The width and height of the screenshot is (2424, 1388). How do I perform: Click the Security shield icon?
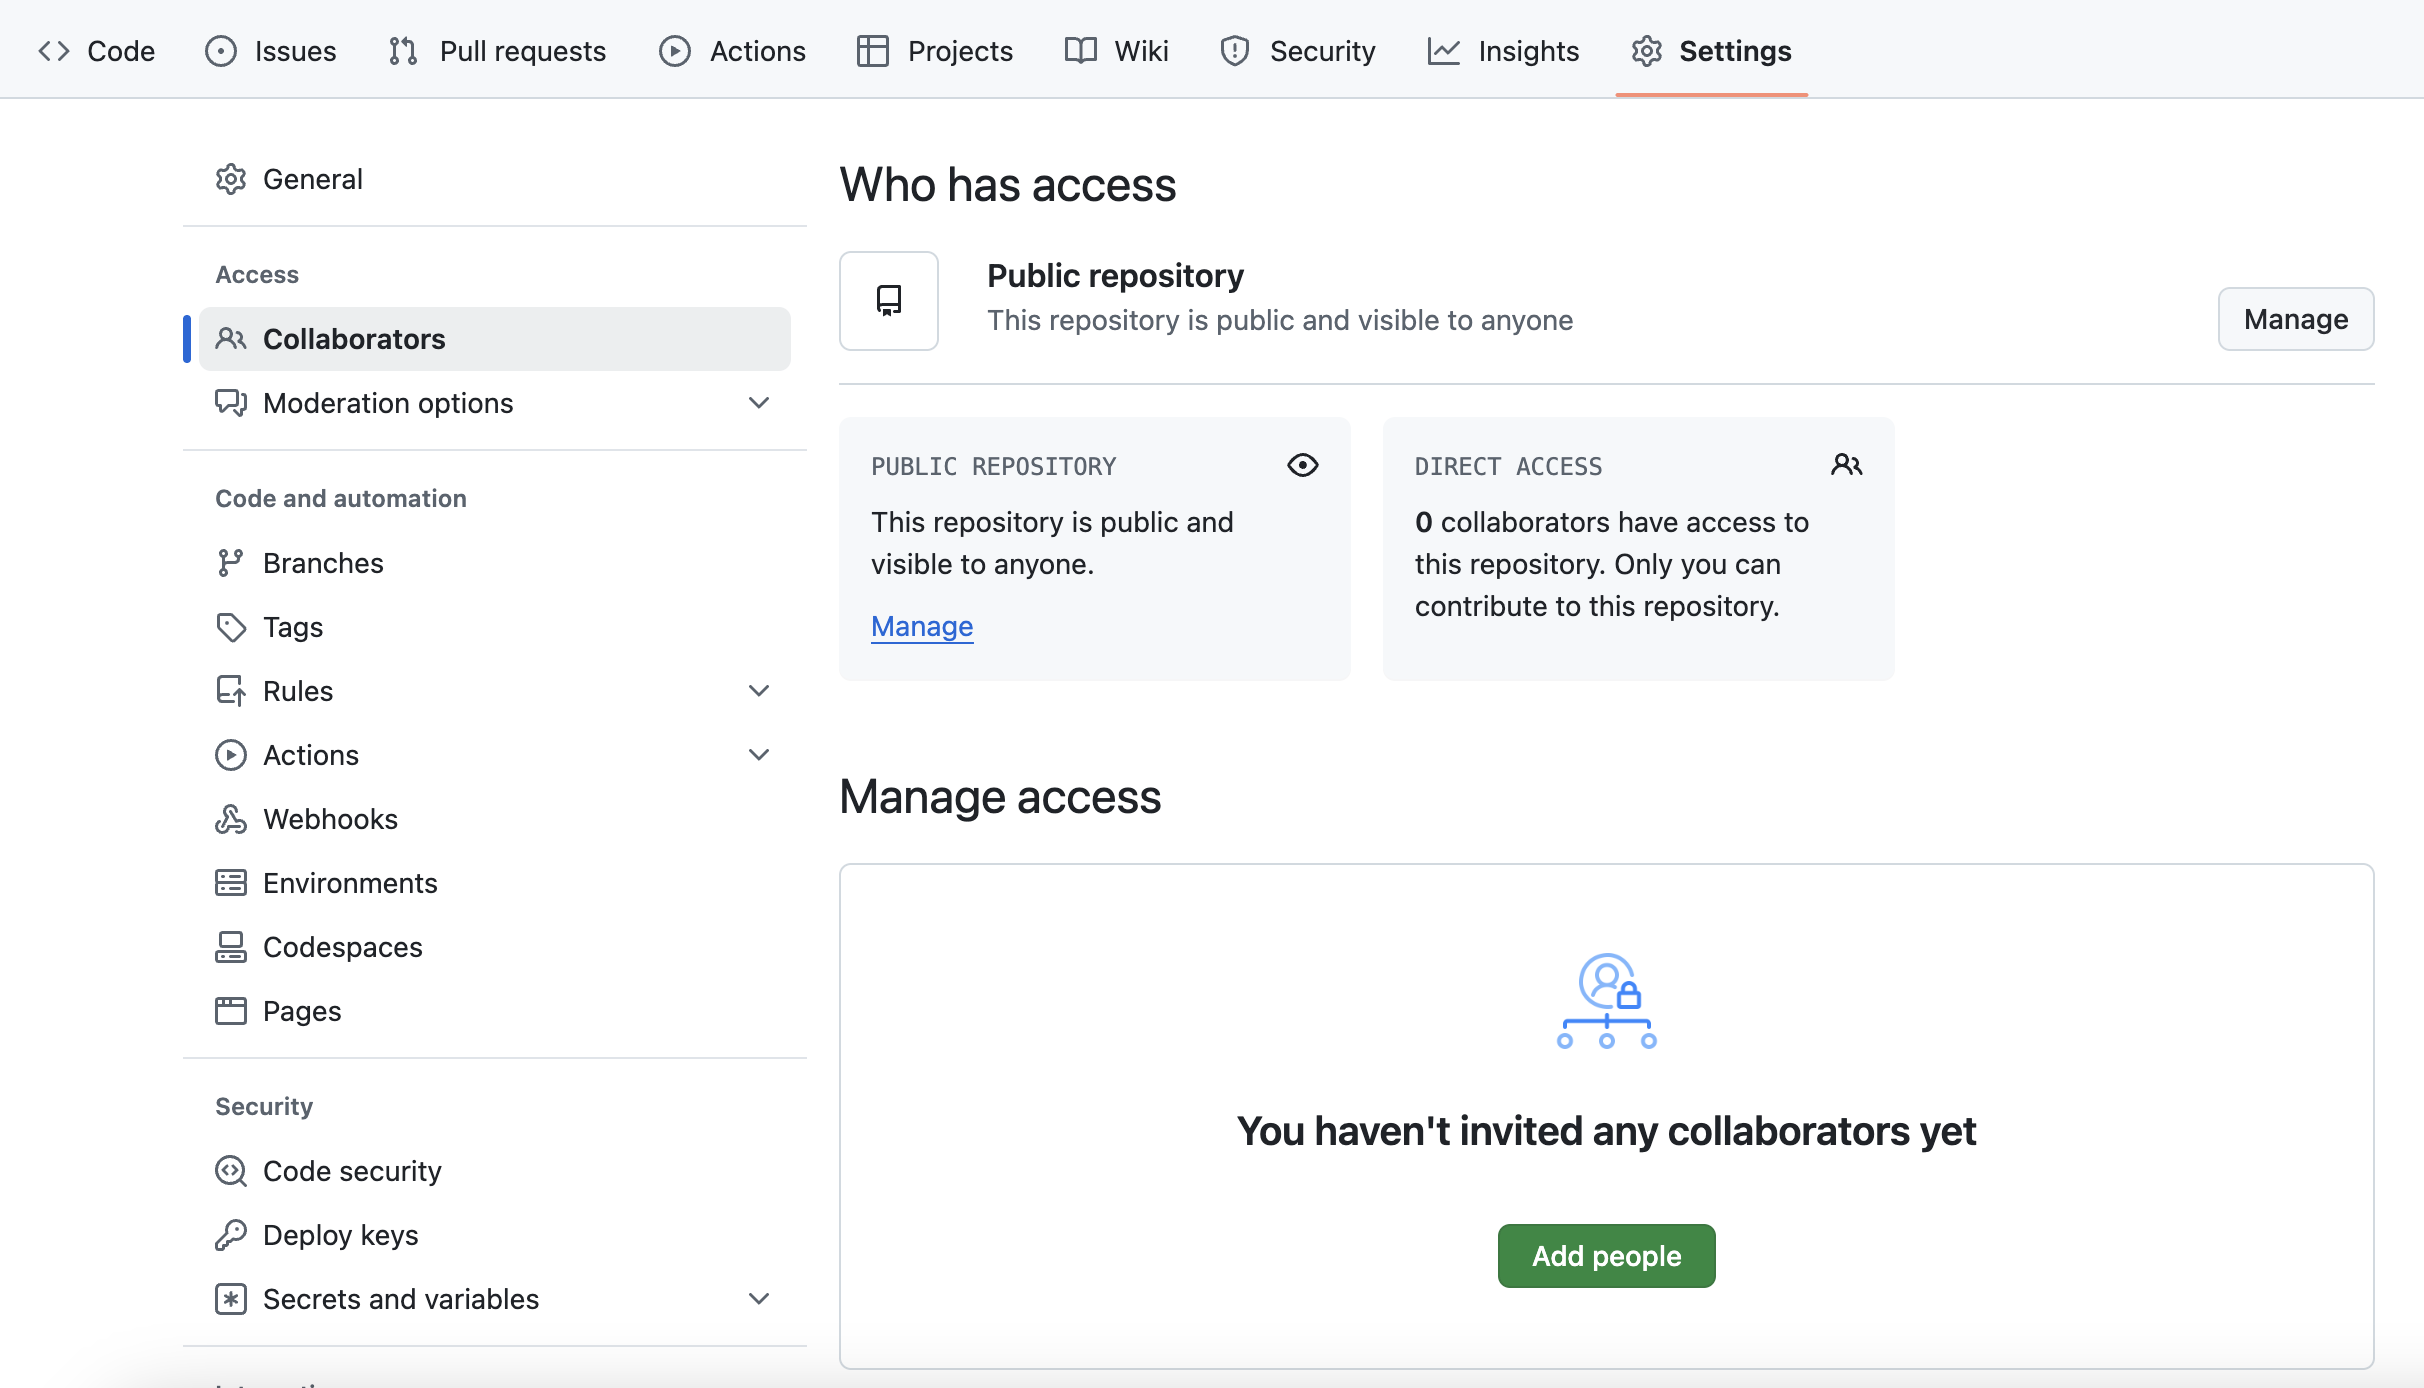[1237, 50]
